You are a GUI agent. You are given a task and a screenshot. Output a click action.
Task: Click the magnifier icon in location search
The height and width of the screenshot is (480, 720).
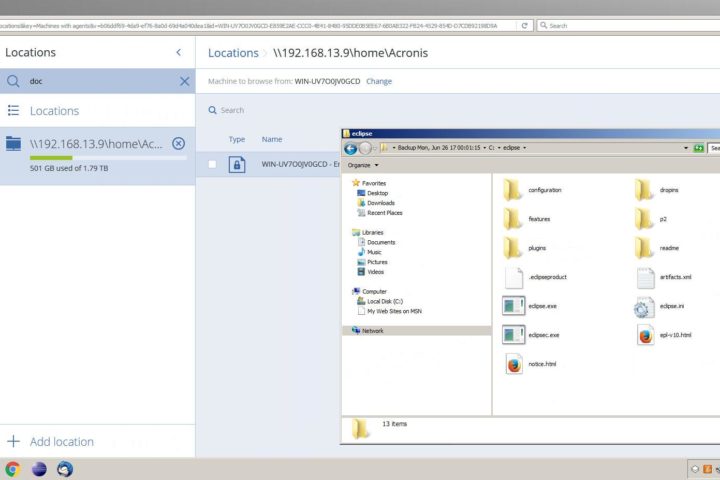pos(13,81)
